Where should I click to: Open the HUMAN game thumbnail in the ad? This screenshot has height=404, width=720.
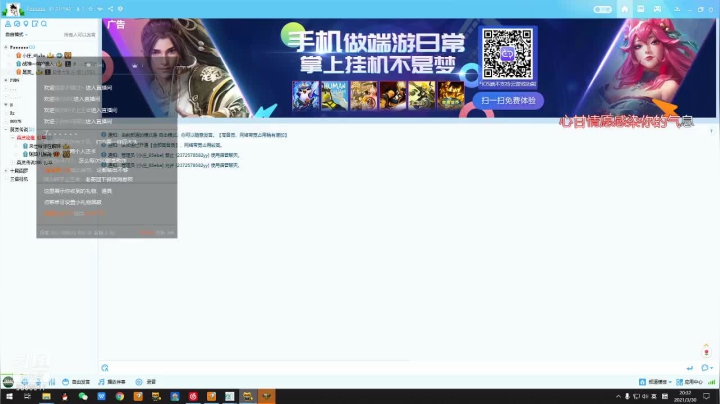click(335, 95)
